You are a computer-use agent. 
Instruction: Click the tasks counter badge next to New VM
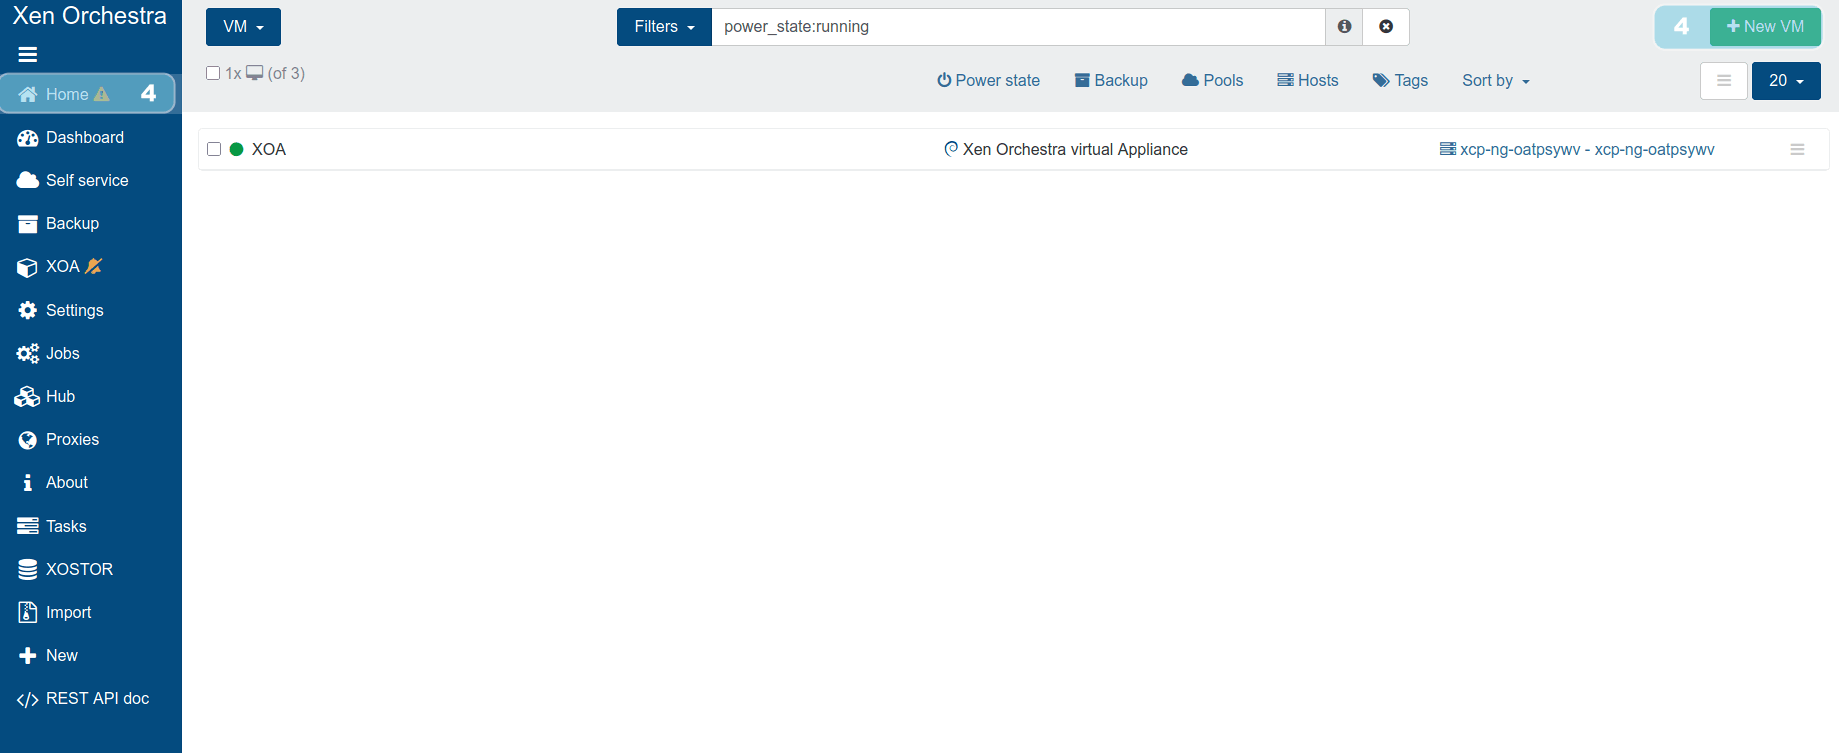pyautogui.click(x=1682, y=27)
